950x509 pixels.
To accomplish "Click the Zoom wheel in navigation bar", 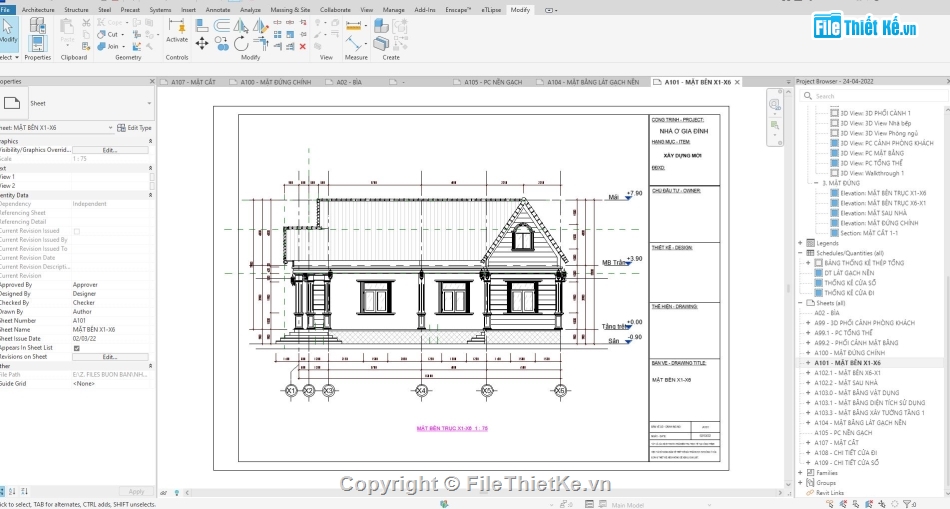I will click(774, 104).
